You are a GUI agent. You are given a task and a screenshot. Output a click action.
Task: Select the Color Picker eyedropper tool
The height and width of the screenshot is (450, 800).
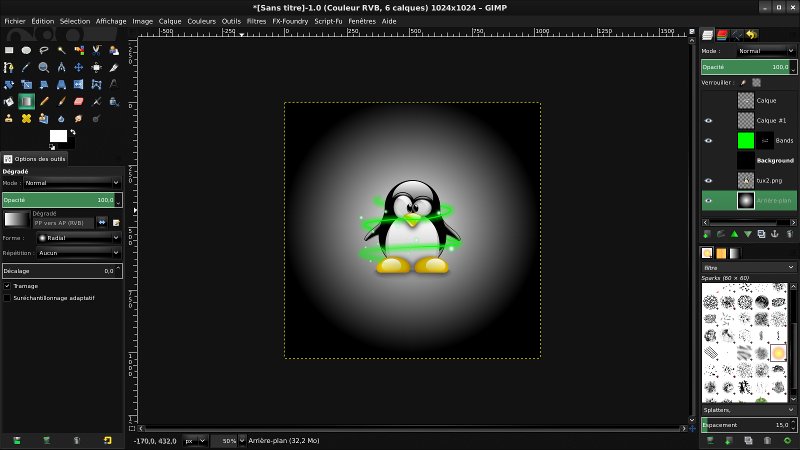pos(27,67)
